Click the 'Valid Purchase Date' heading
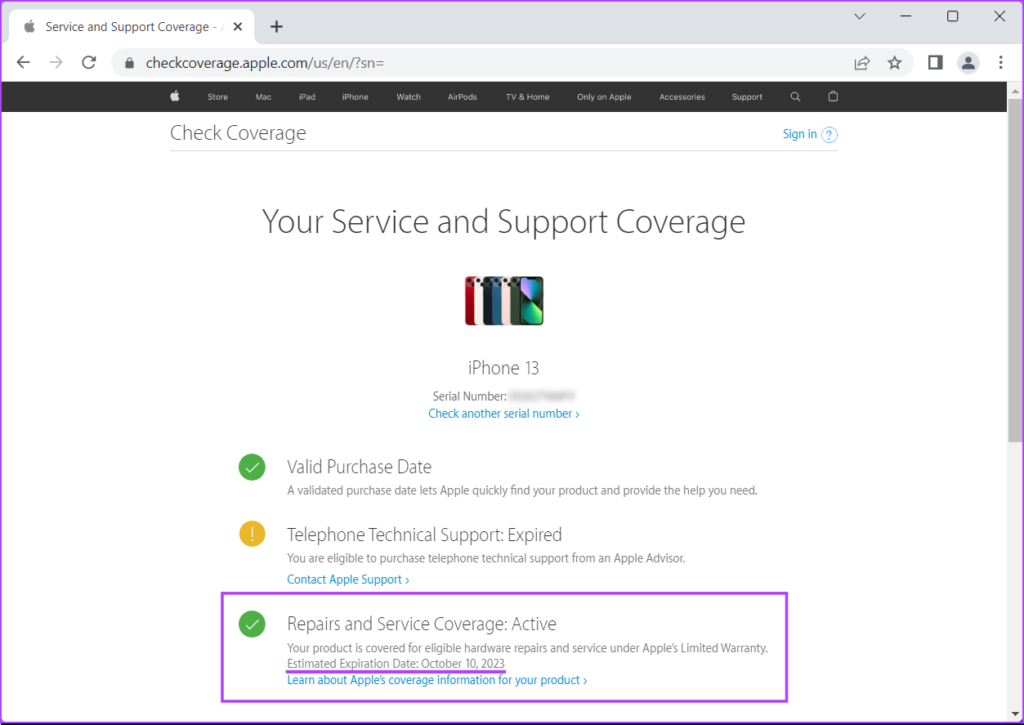1024x725 pixels. 359,466
